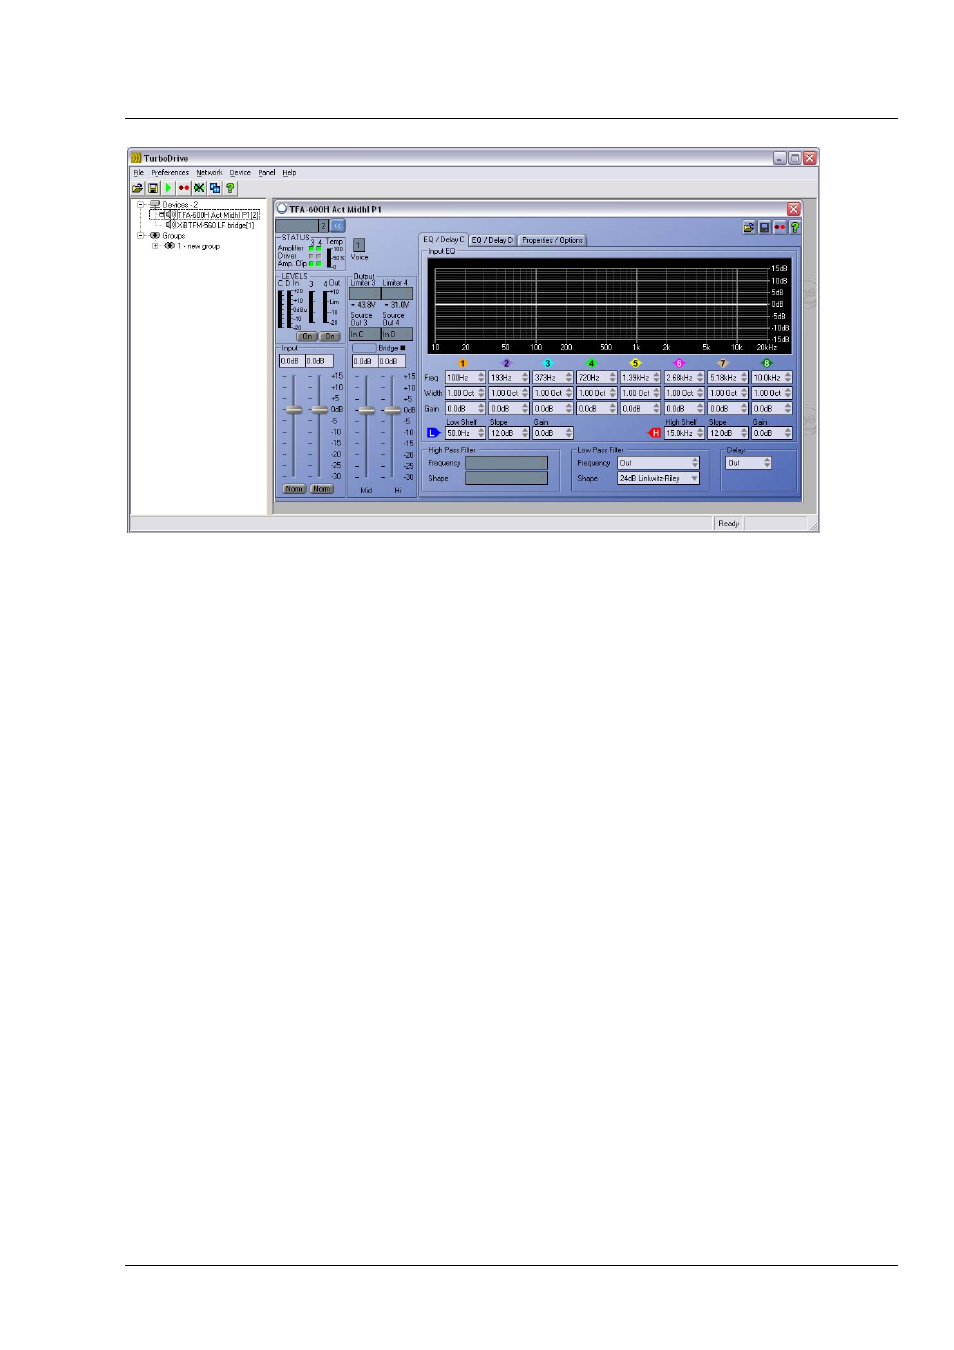Expand the '1 - new group' tree node
Screen dimensions: 954x1350
click(155, 246)
